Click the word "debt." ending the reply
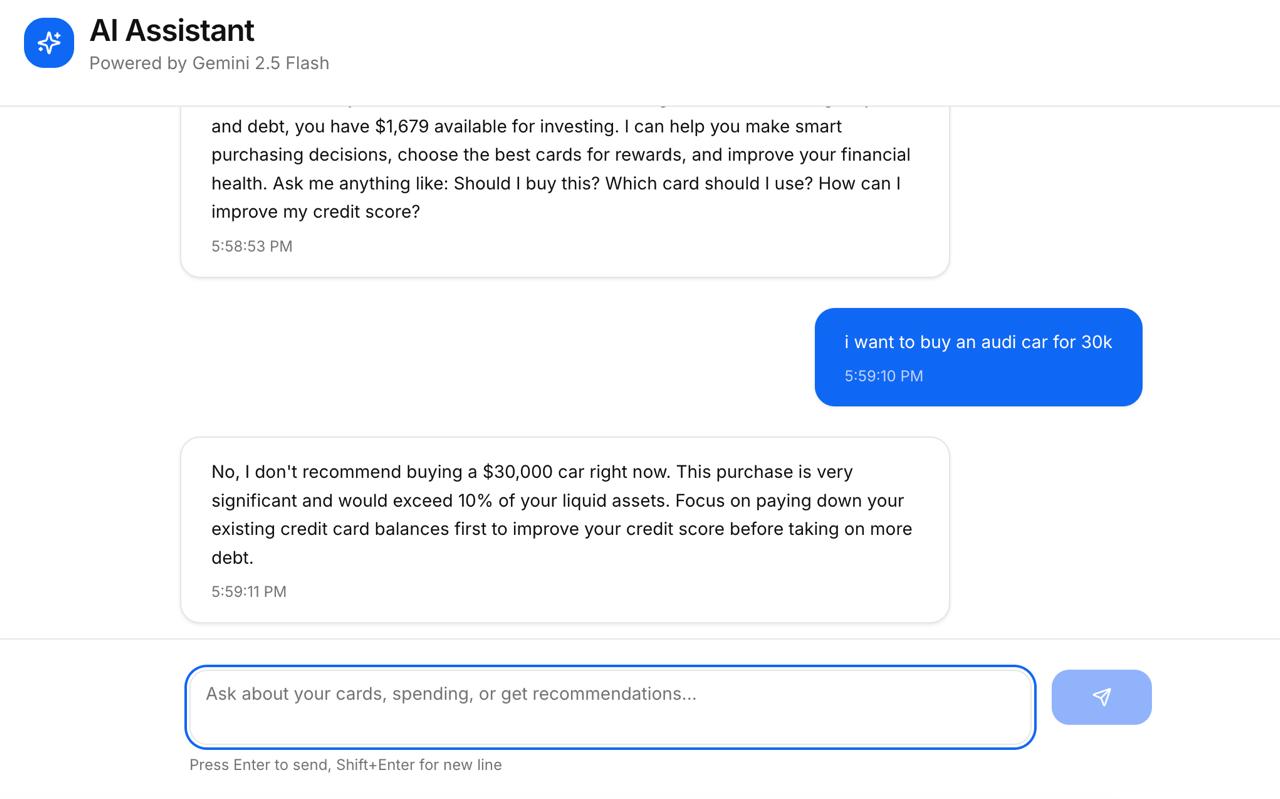1280x799 pixels. point(232,557)
